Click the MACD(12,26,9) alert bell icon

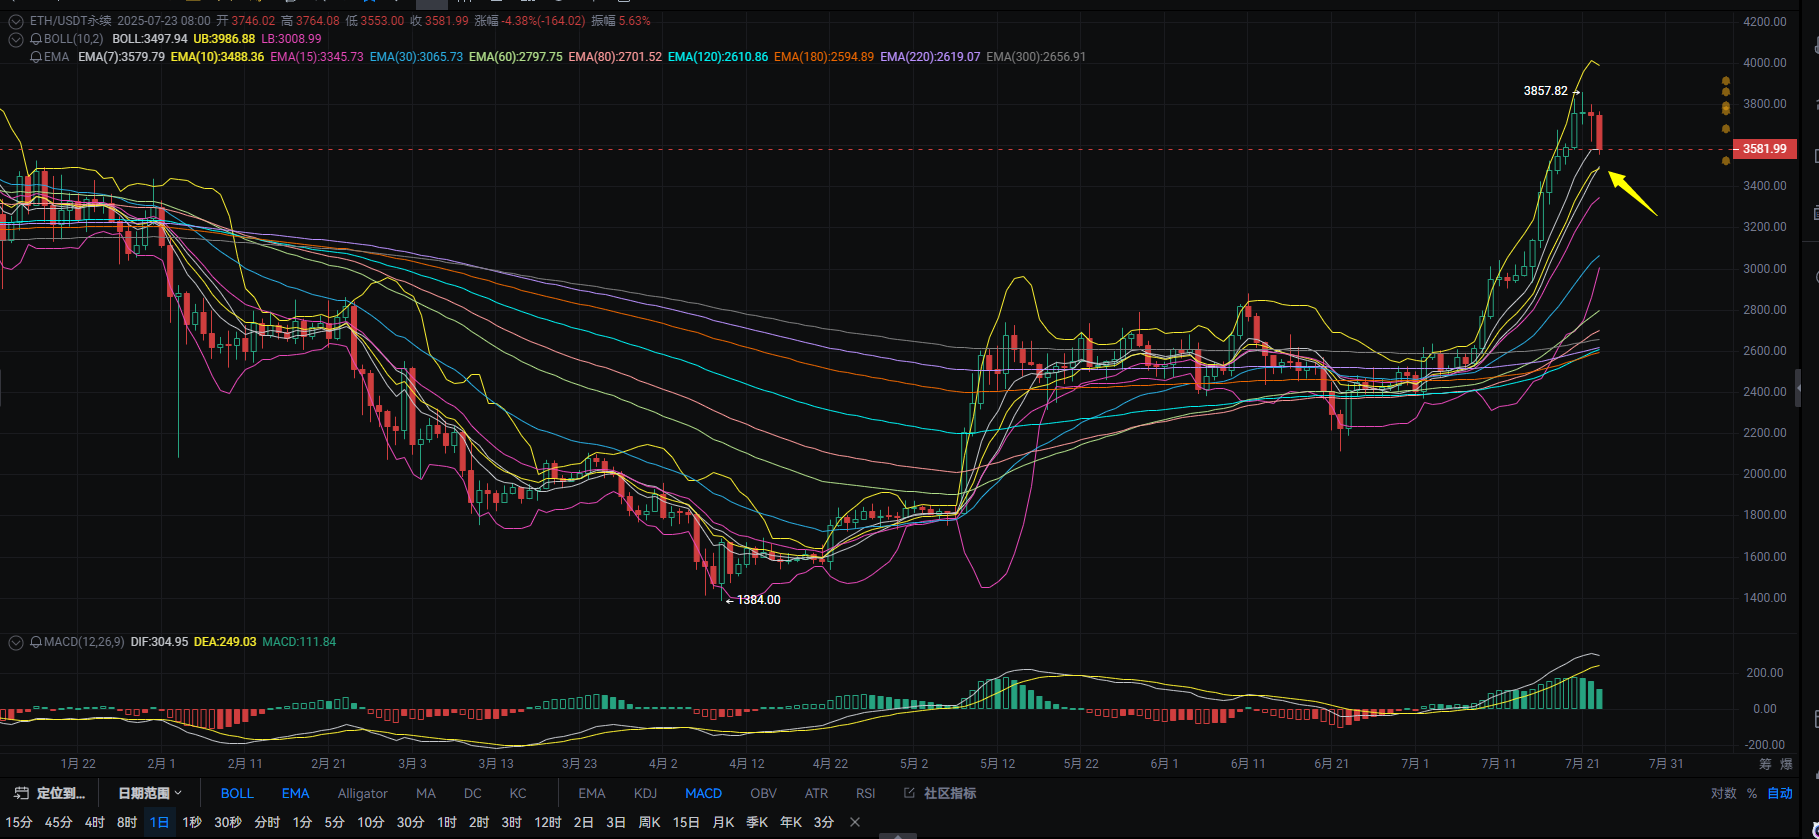tap(37, 642)
